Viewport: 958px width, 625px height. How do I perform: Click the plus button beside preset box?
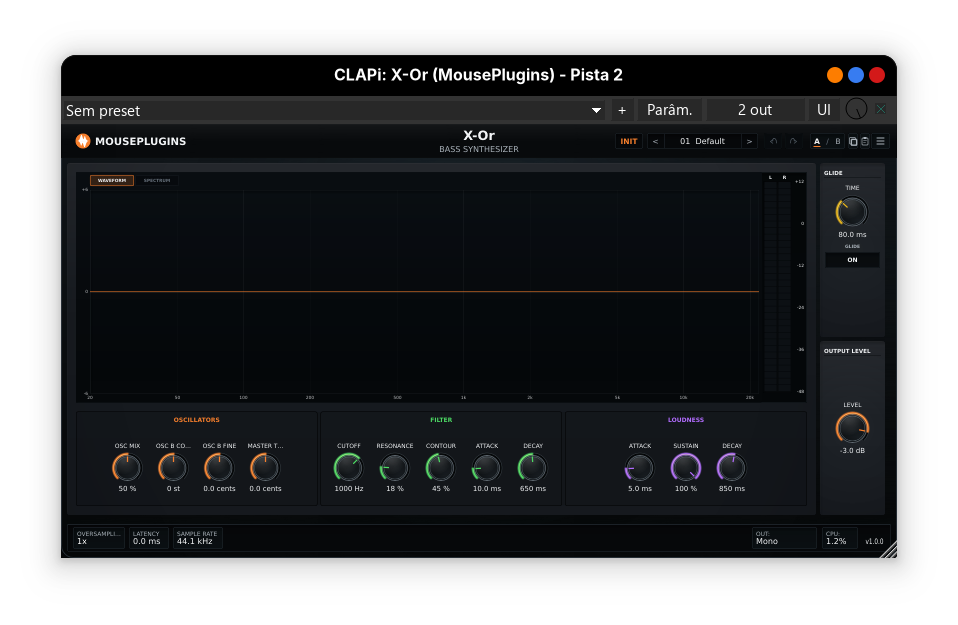[621, 111]
